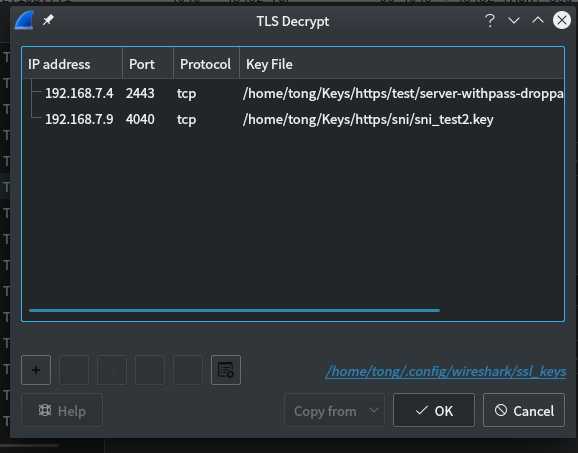Click the server-withpass key file path
The height and width of the screenshot is (453, 578).
click(x=403, y=94)
